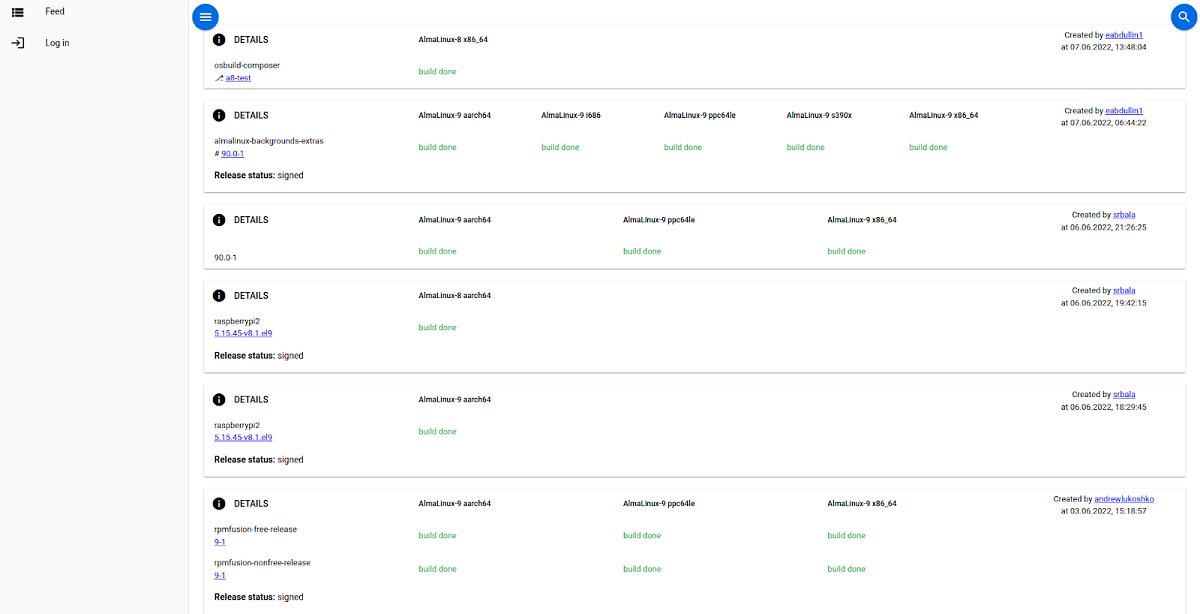Select Log in from the sidebar
This screenshot has width=1200, height=614.
(x=56, y=42)
